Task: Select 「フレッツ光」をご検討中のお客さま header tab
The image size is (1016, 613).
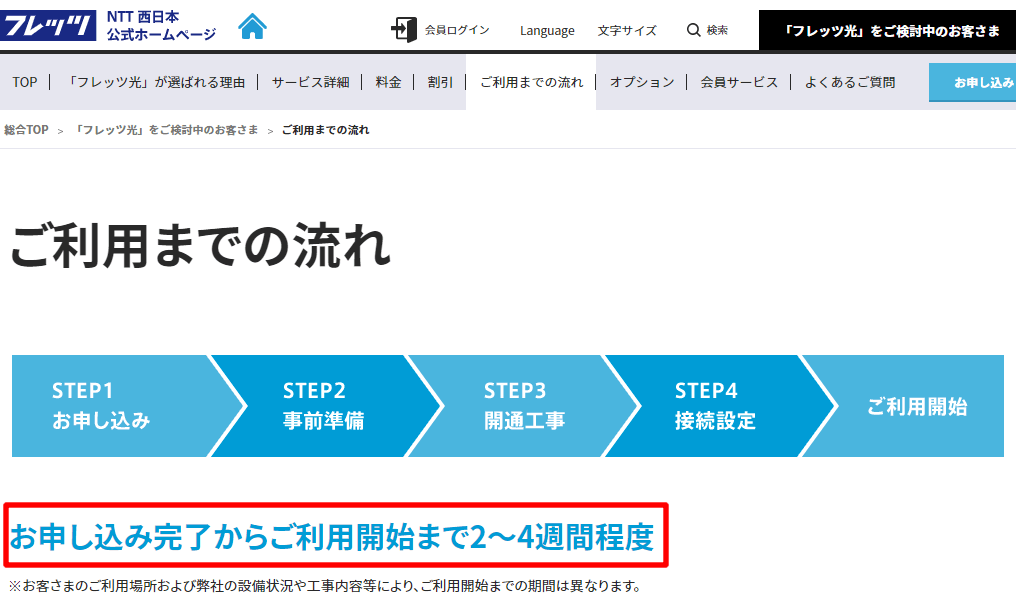Action: [x=887, y=30]
